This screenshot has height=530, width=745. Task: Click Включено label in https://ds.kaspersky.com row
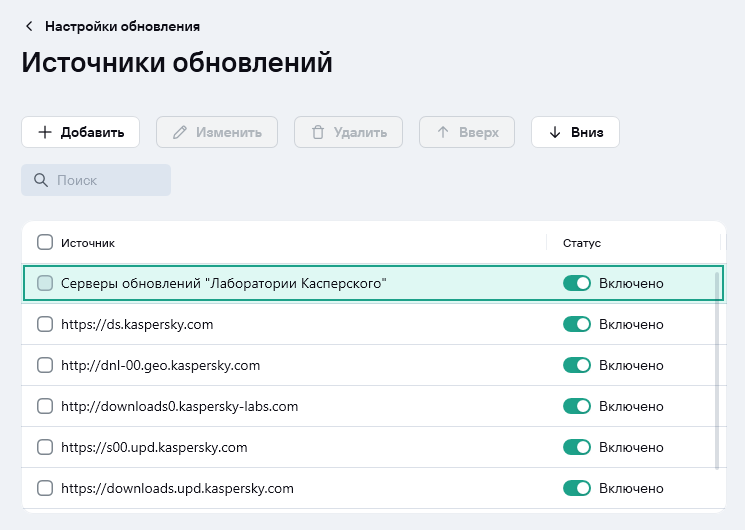631,325
